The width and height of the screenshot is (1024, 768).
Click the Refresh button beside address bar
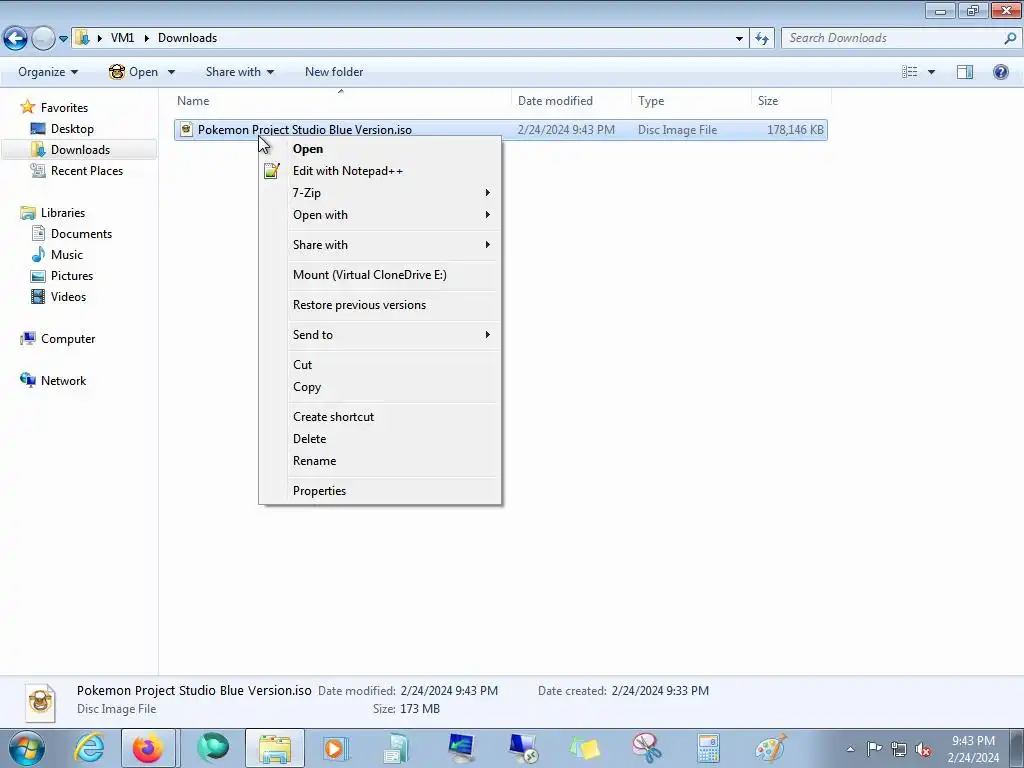761,39
